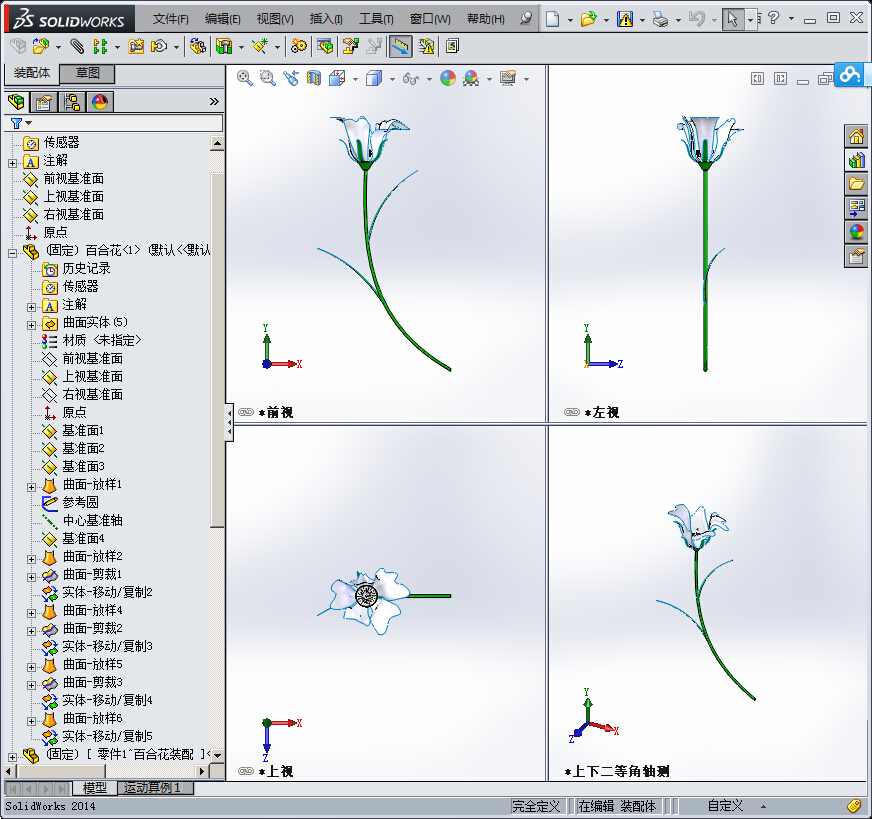Click the Zoom to Area icon
This screenshot has width=872, height=819.
268,78
